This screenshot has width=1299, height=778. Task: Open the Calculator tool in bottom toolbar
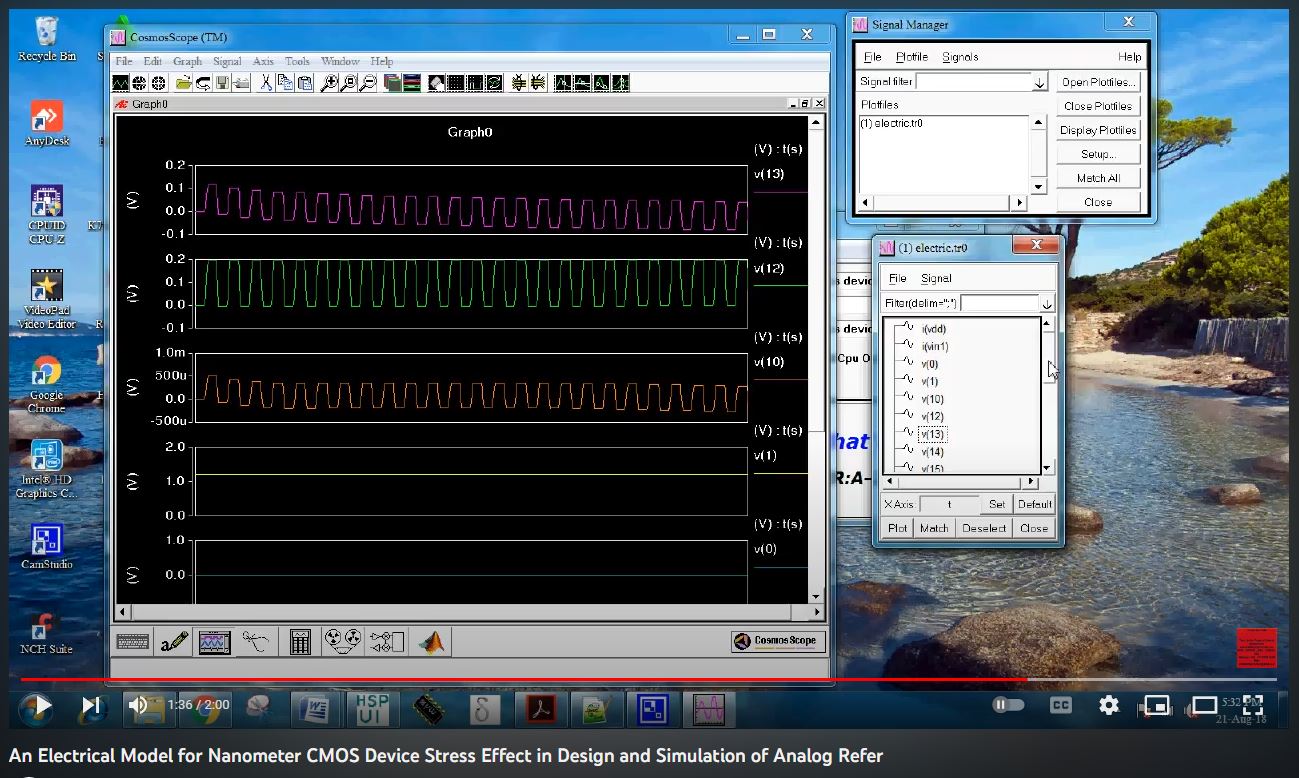click(x=300, y=642)
